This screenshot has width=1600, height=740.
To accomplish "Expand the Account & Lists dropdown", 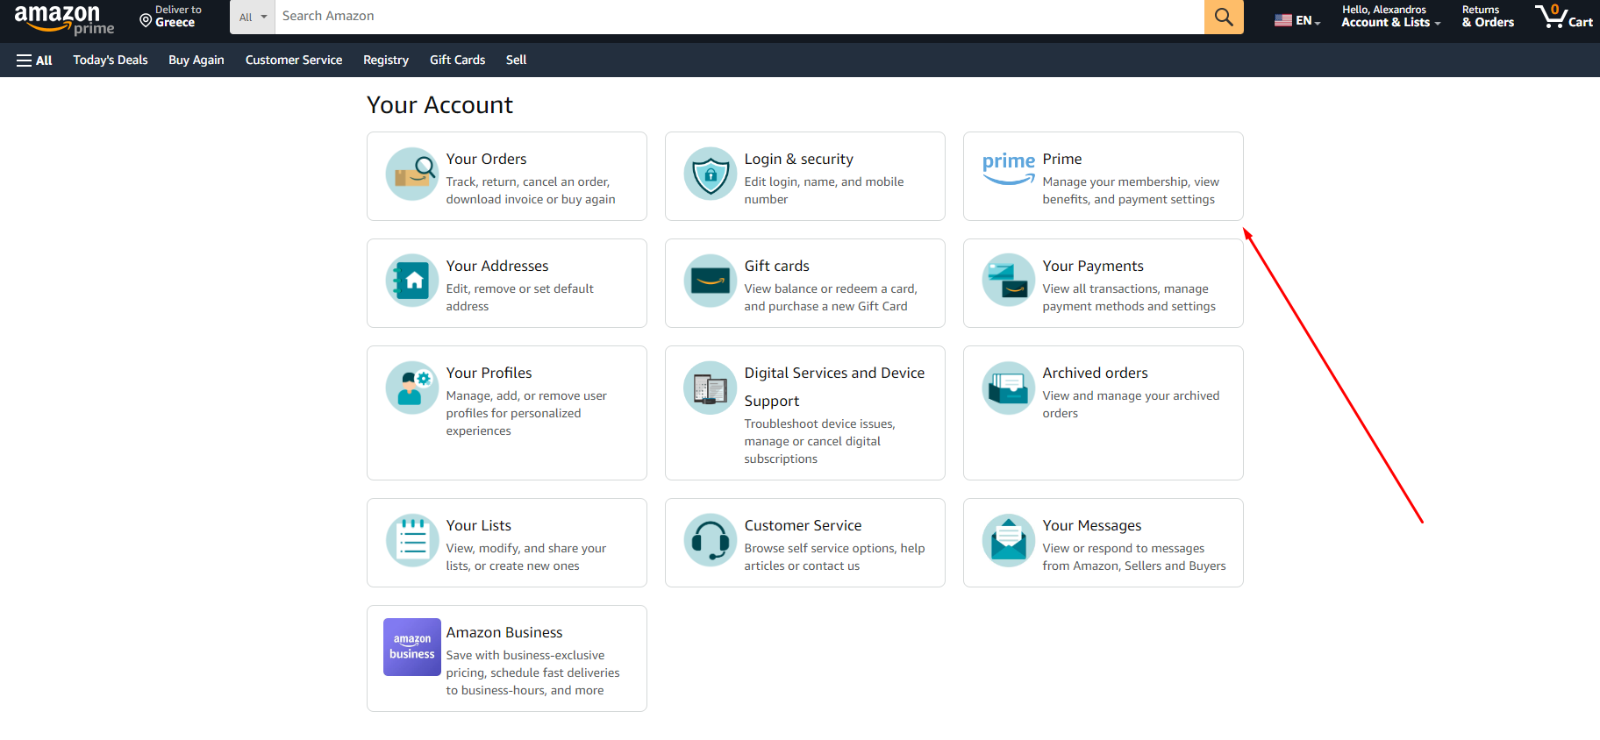I will (1390, 17).
